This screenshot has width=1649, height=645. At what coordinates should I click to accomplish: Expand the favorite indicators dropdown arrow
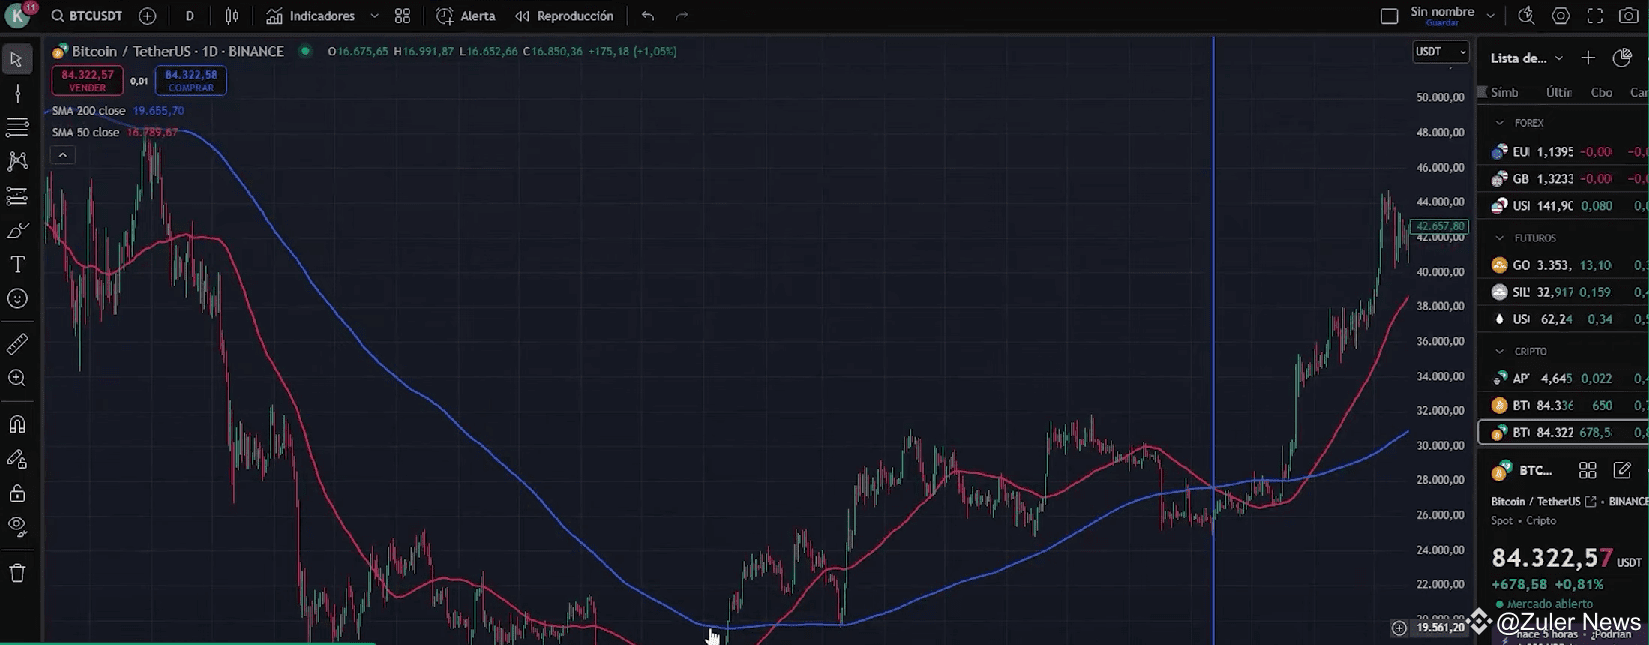click(x=374, y=16)
